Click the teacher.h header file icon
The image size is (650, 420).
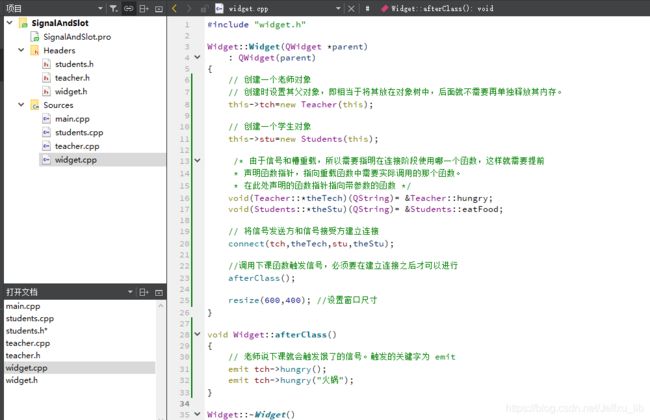(46, 78)
